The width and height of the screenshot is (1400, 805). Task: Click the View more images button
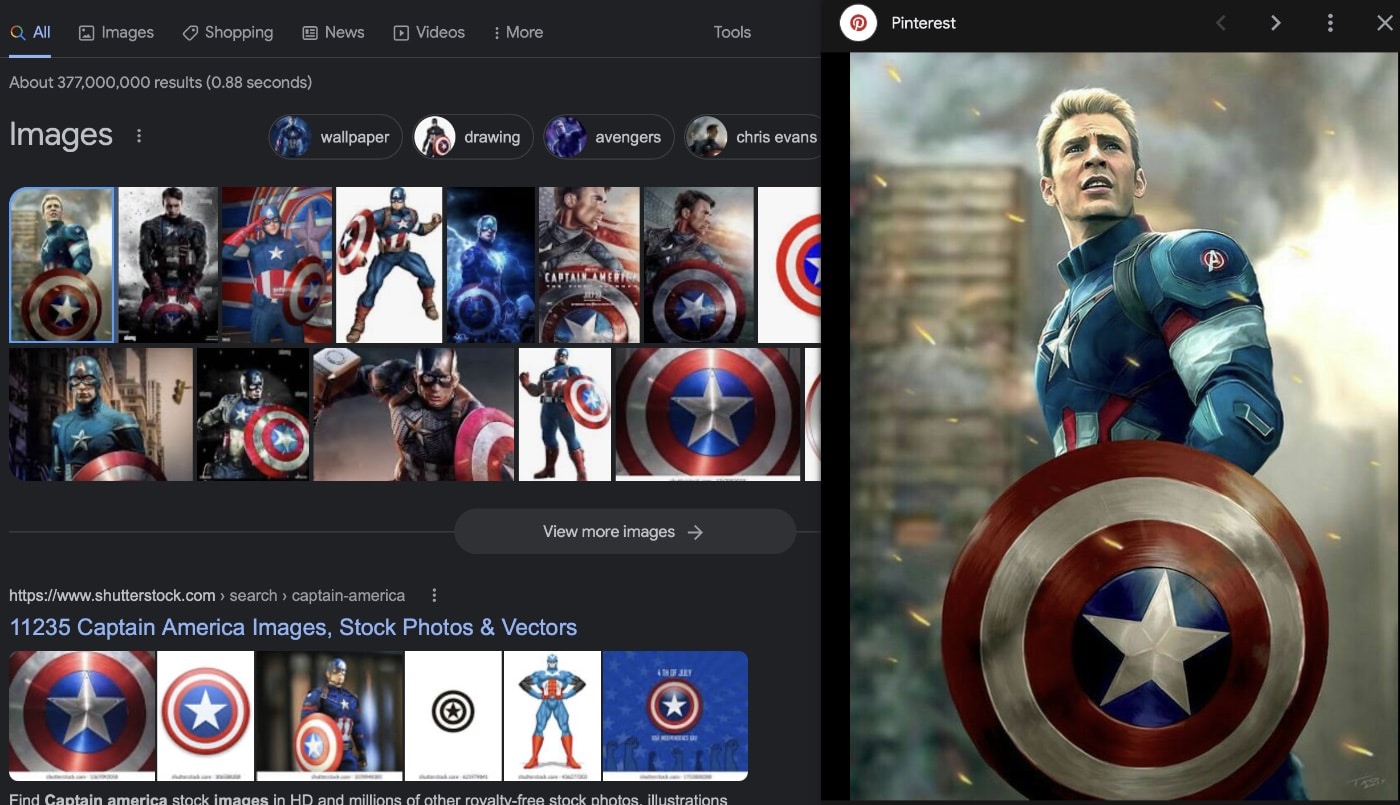point(624,532)
